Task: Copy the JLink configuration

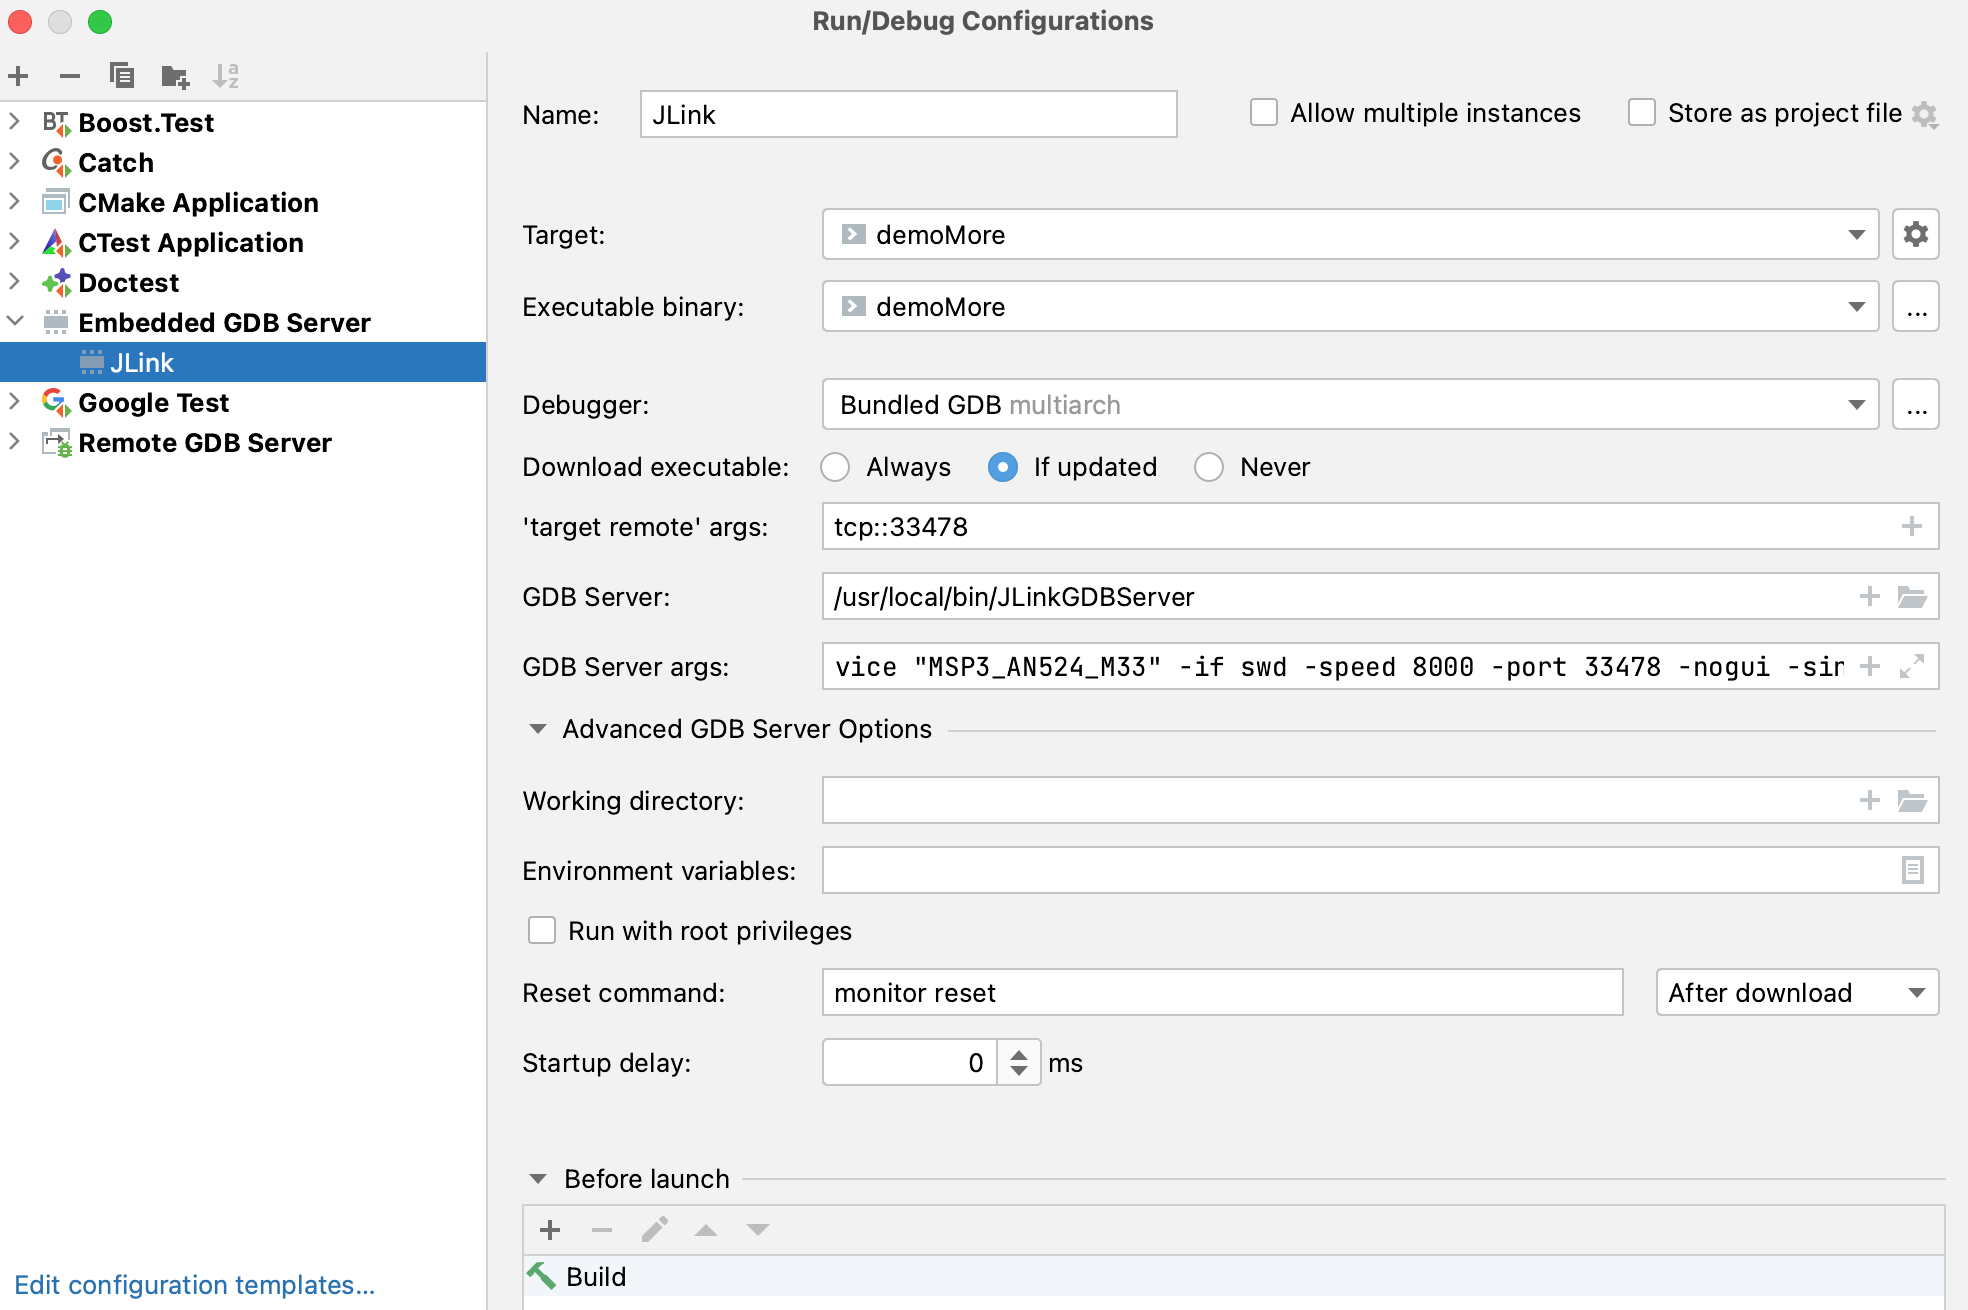Action: (x=122, y=75)
